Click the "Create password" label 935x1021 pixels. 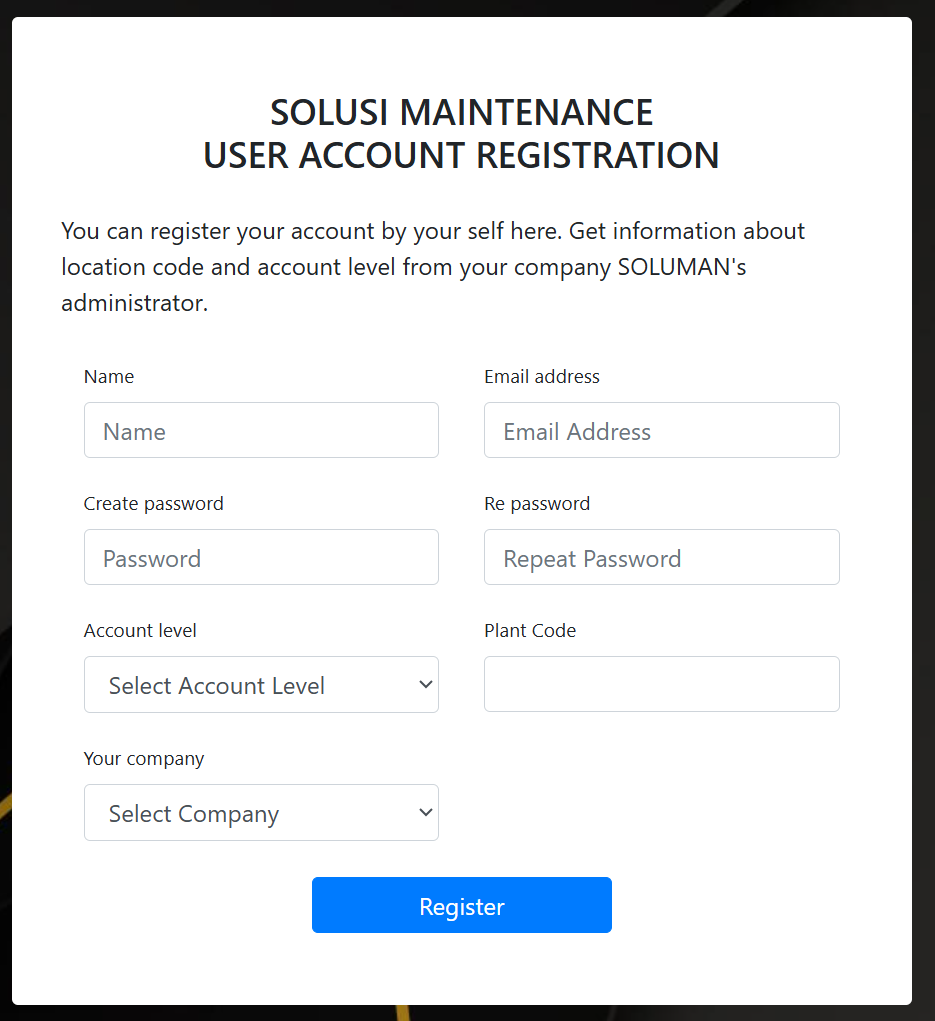154,504
